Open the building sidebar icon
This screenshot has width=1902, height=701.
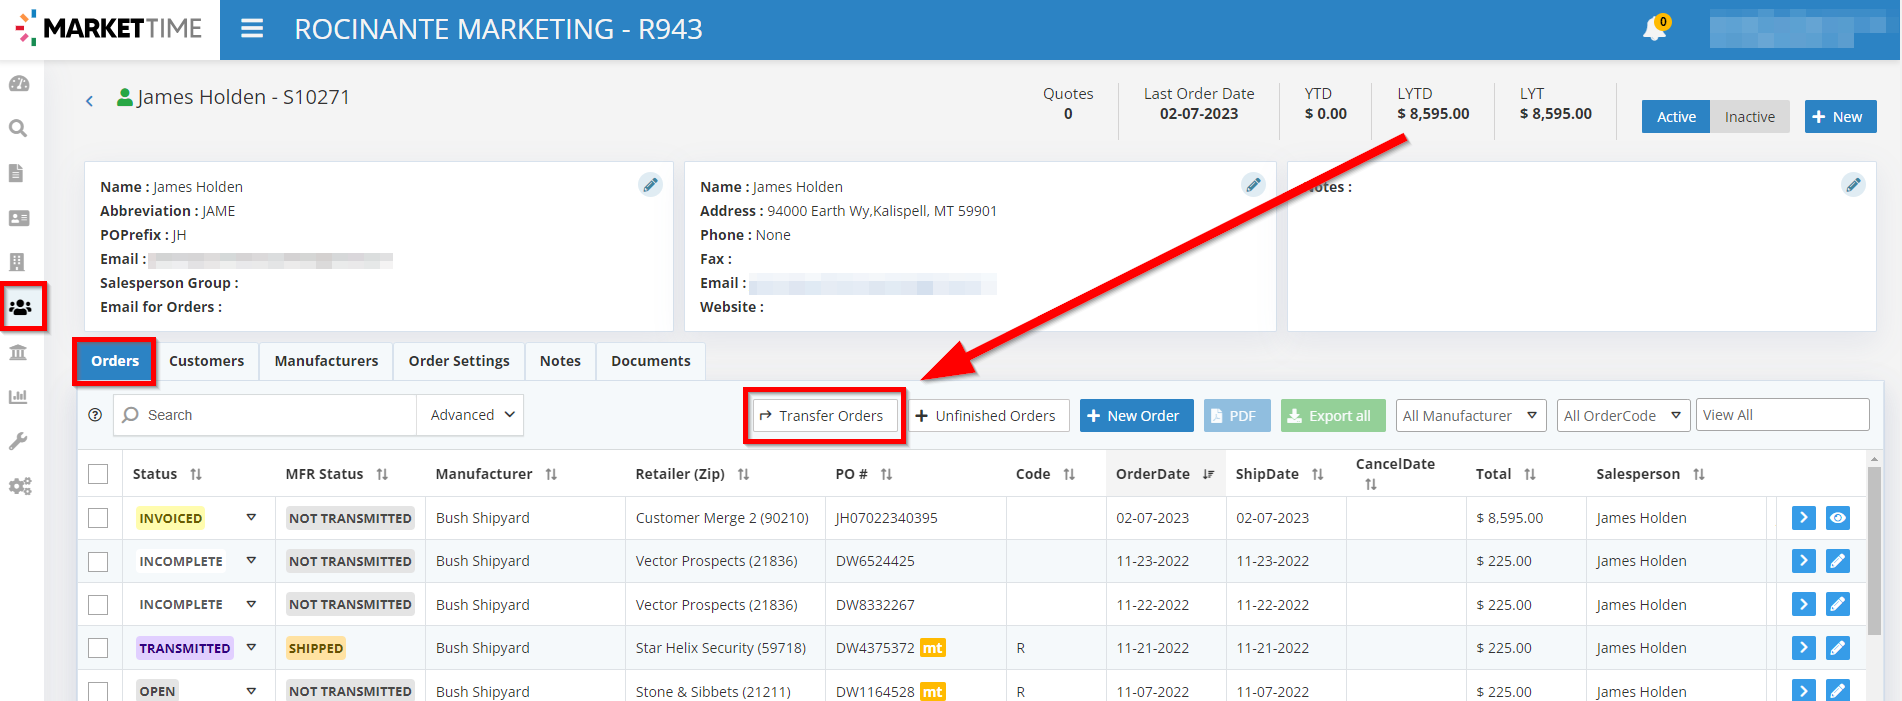(17, 262)
